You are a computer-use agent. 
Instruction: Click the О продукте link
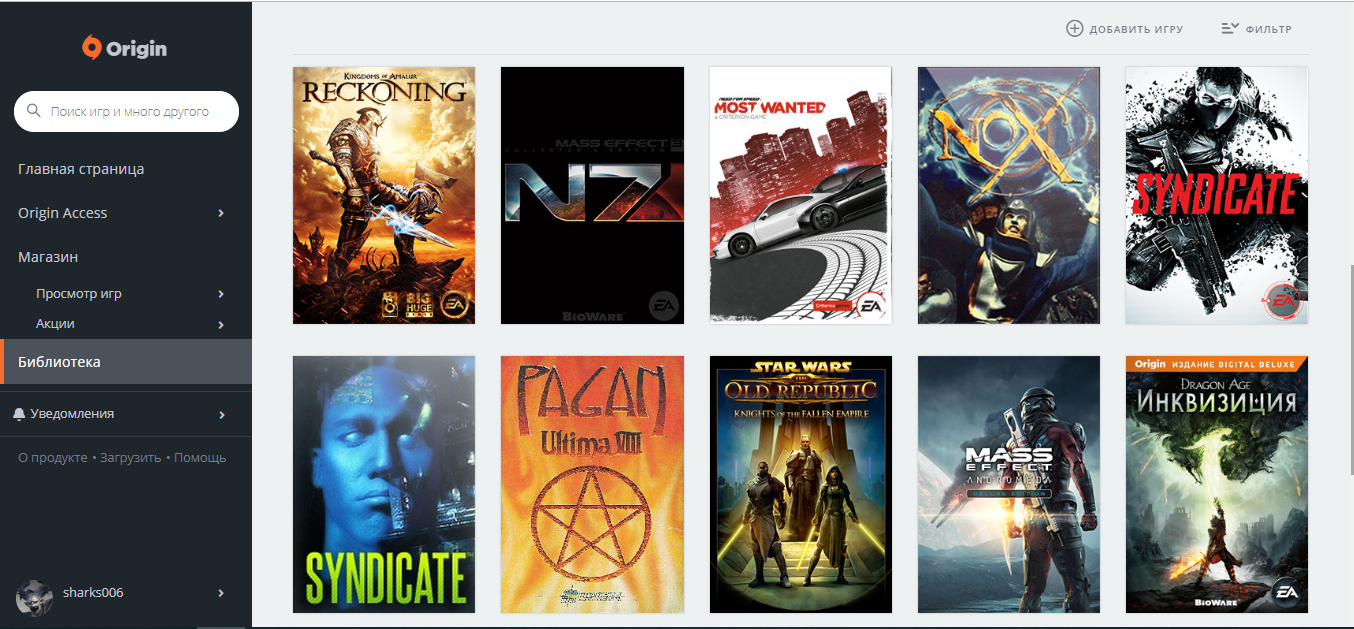[53, 457]
